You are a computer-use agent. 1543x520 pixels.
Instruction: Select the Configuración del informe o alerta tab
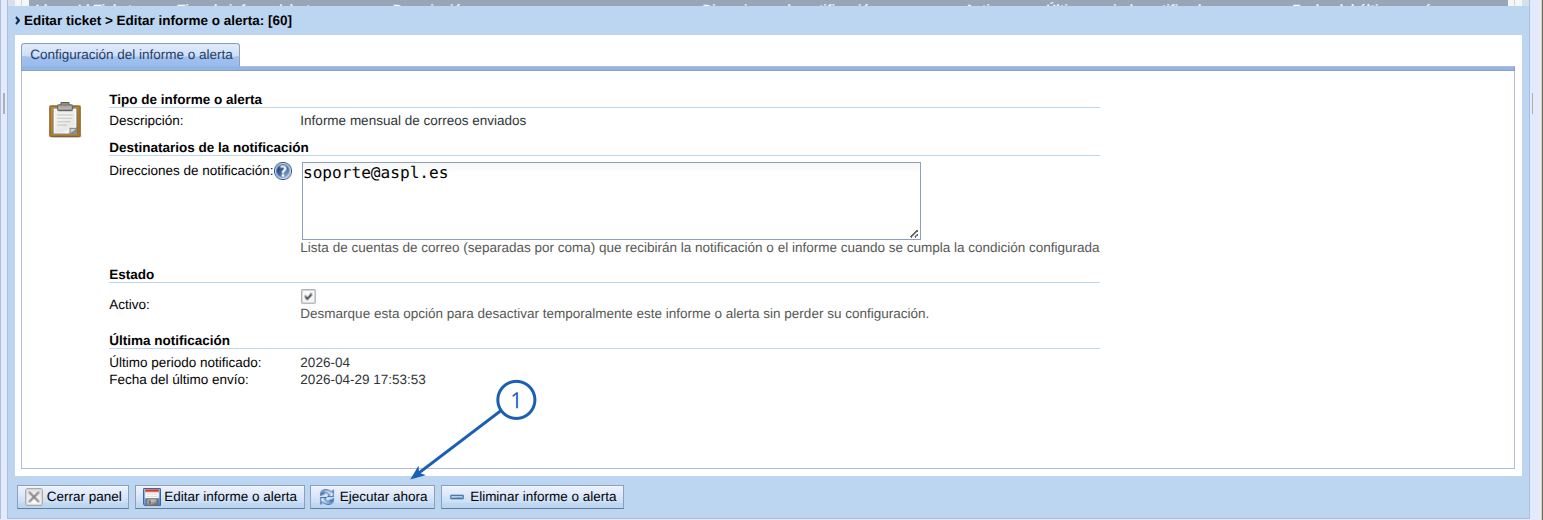pos(131,55)
